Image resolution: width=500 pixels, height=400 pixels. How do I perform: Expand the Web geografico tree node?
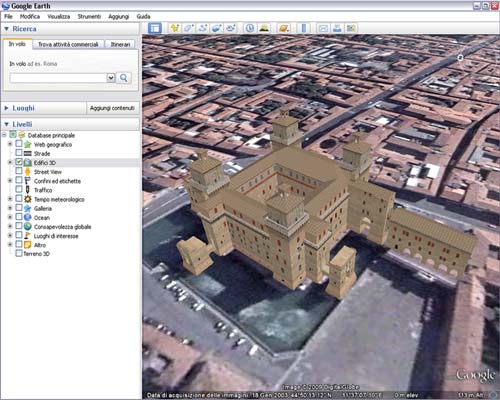pos(10,144)
